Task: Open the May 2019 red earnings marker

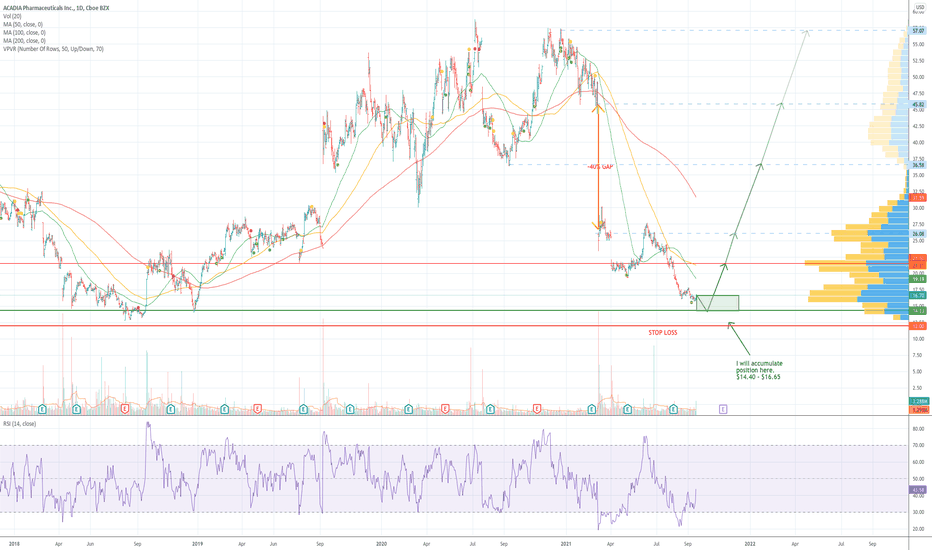Action: [x=257, y=409]
